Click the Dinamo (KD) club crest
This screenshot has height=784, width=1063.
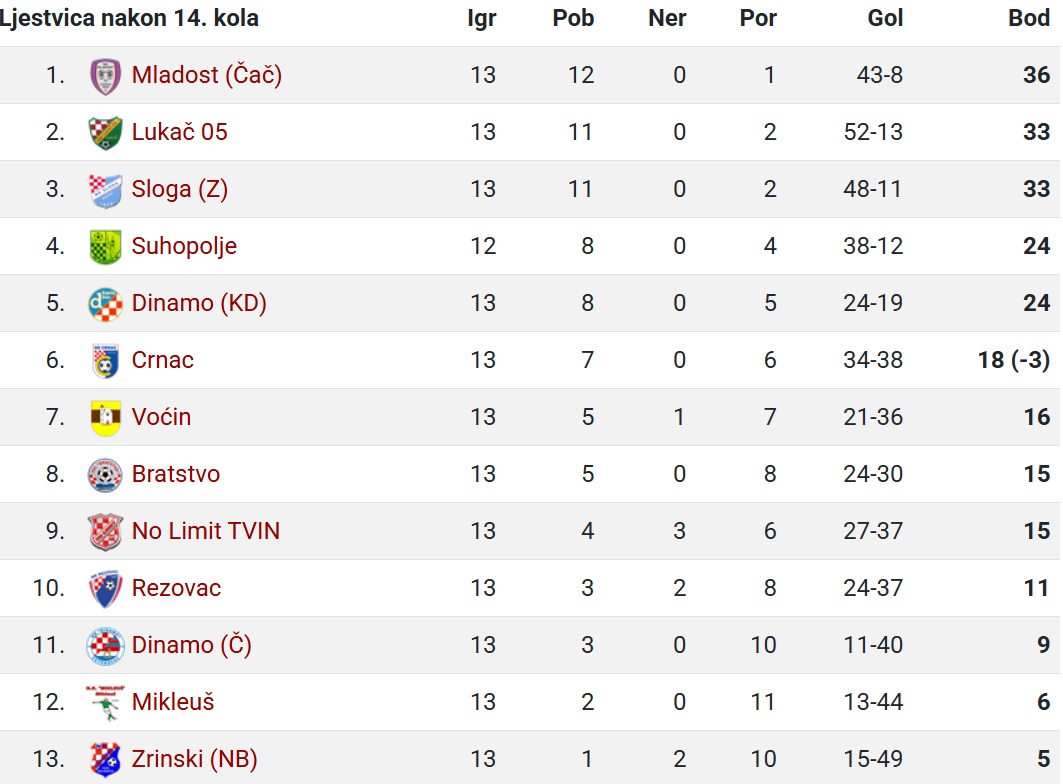click(105, 303)
